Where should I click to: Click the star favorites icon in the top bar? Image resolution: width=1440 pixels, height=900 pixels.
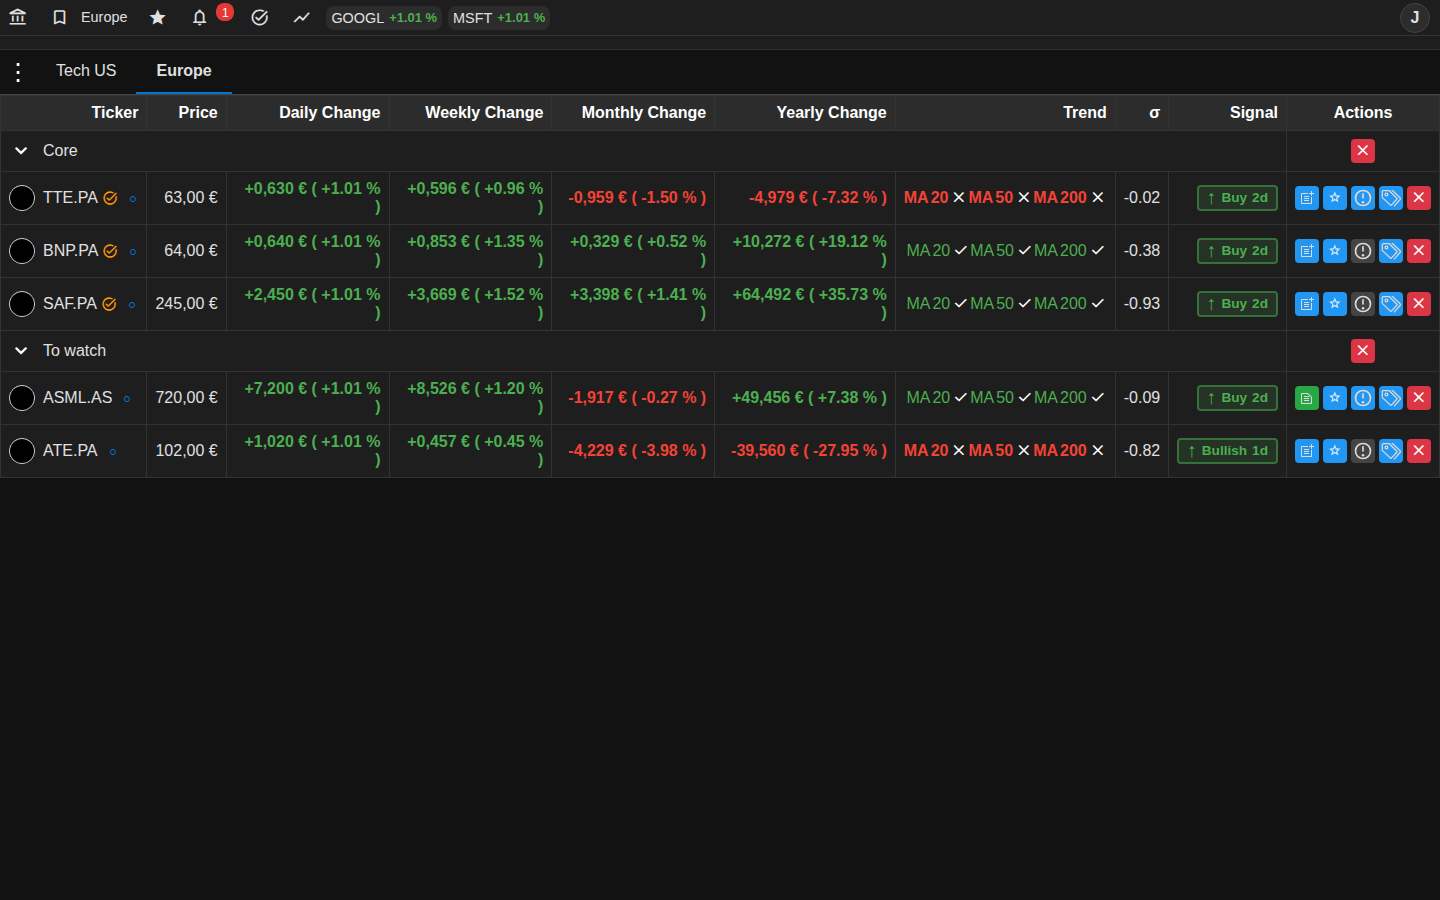[158, 17]
